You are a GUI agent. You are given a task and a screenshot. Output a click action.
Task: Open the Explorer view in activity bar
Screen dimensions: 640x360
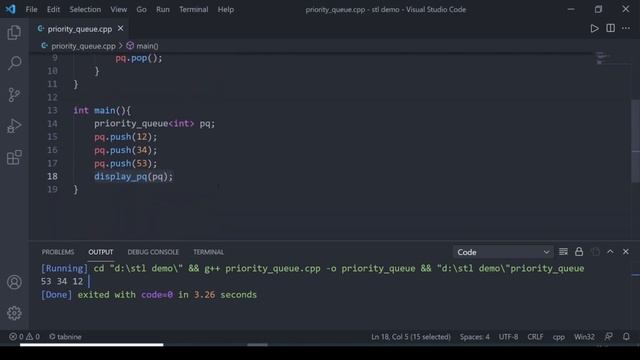14,32
